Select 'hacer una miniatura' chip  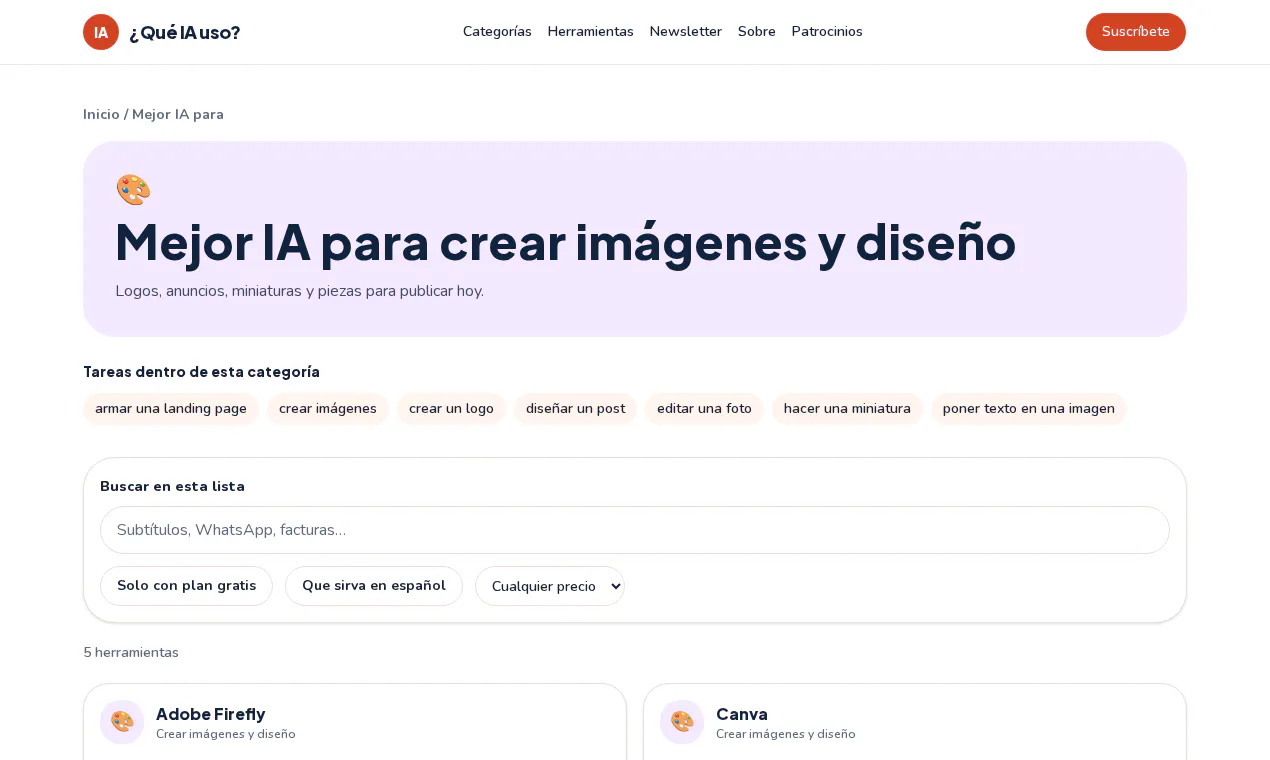847,409
